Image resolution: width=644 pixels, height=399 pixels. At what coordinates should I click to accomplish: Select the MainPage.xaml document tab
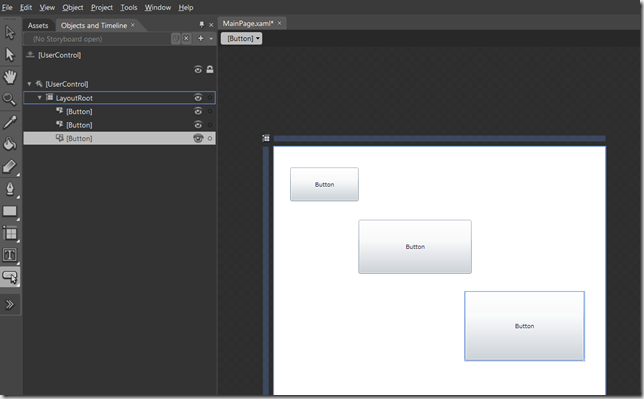point(248,23)
